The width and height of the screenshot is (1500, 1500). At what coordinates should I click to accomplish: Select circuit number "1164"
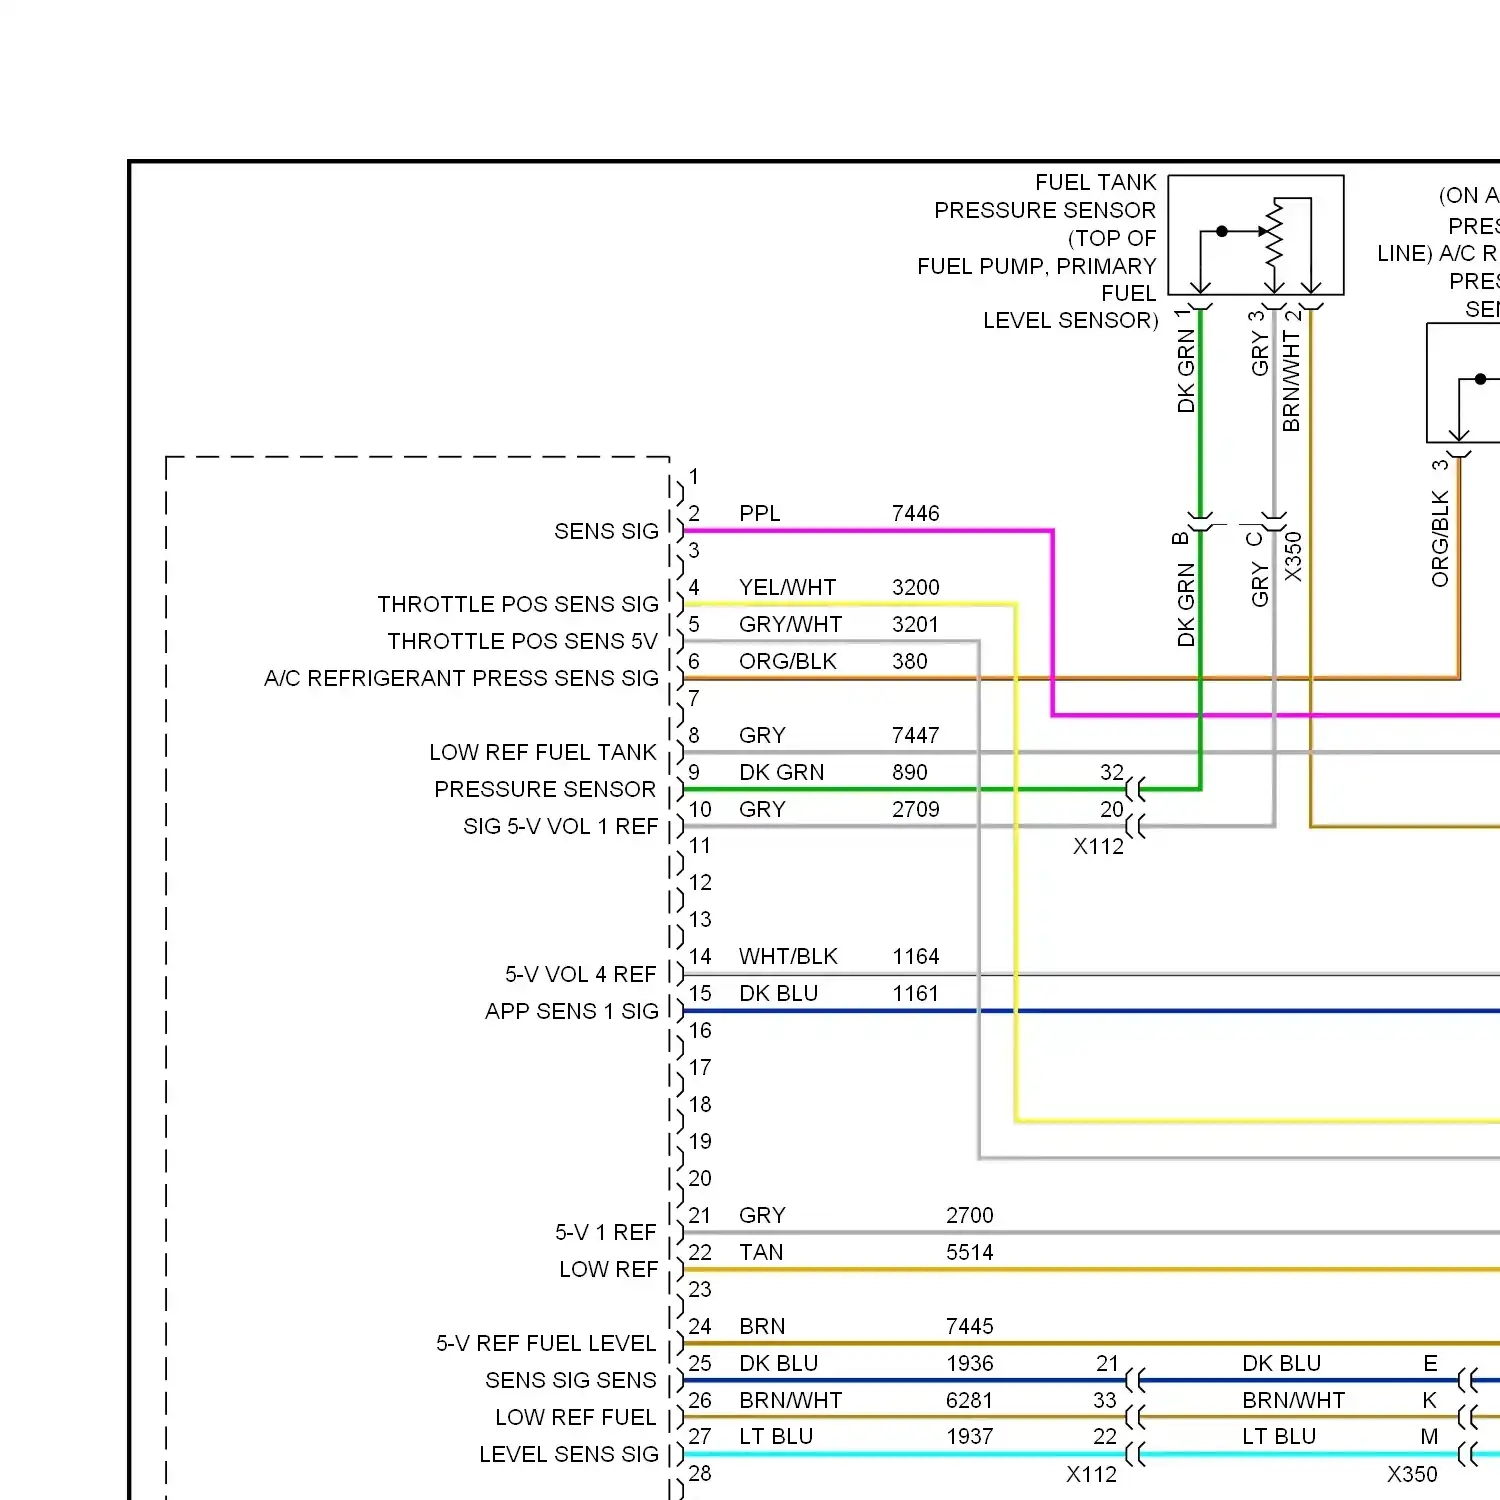(x=915, y=956)
